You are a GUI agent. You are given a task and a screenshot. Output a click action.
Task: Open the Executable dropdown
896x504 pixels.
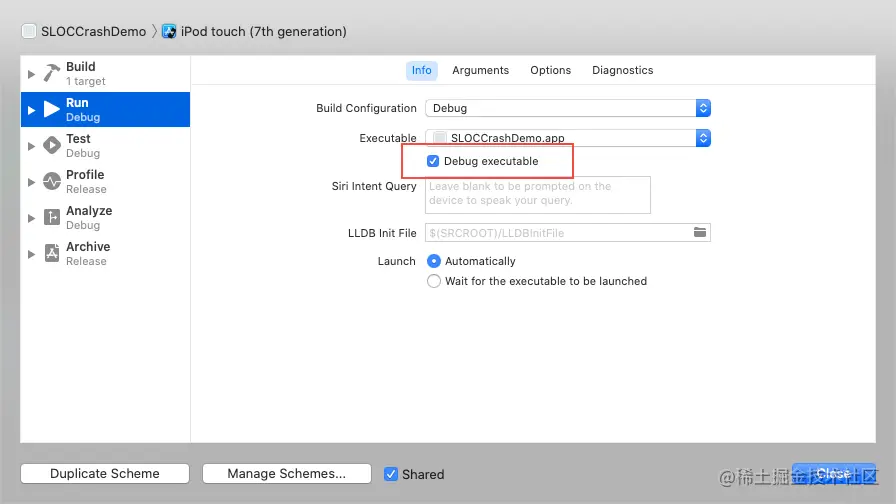568,138
